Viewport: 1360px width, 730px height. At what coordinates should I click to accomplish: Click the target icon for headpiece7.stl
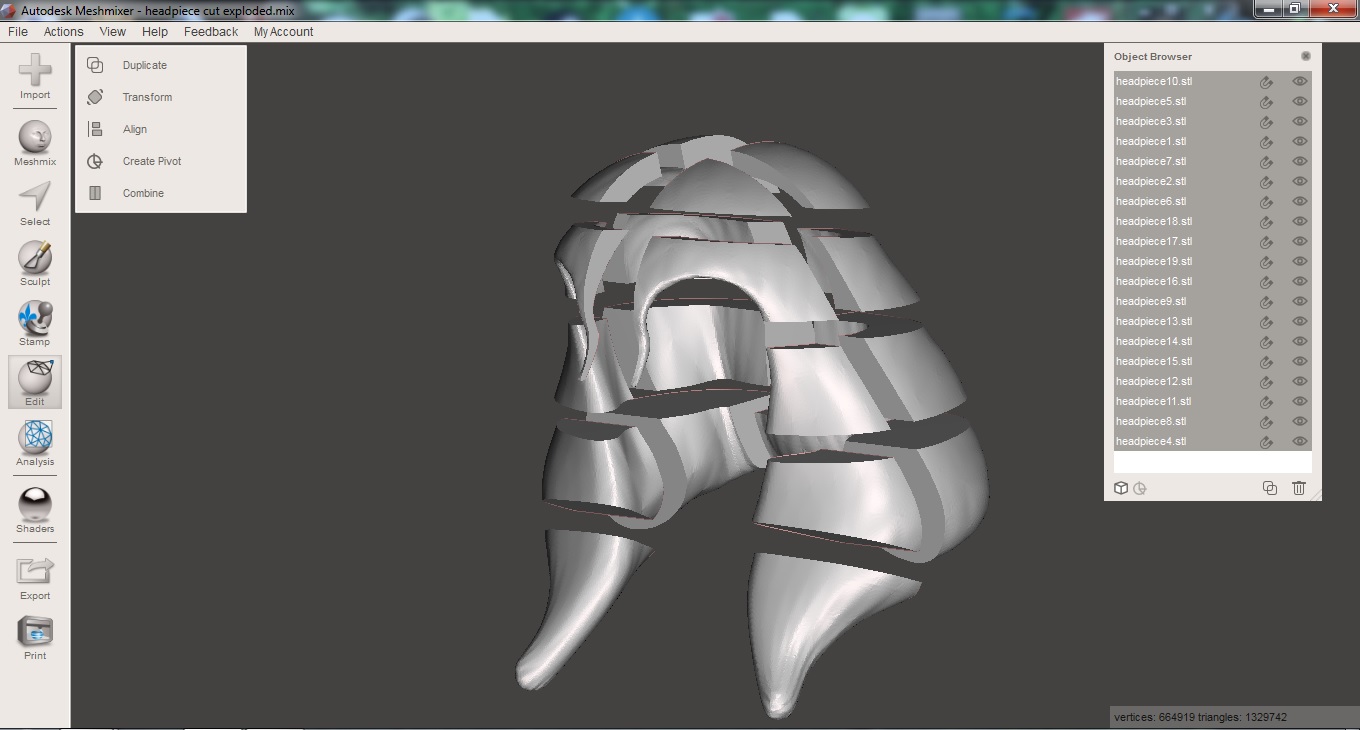[1266, 162]
